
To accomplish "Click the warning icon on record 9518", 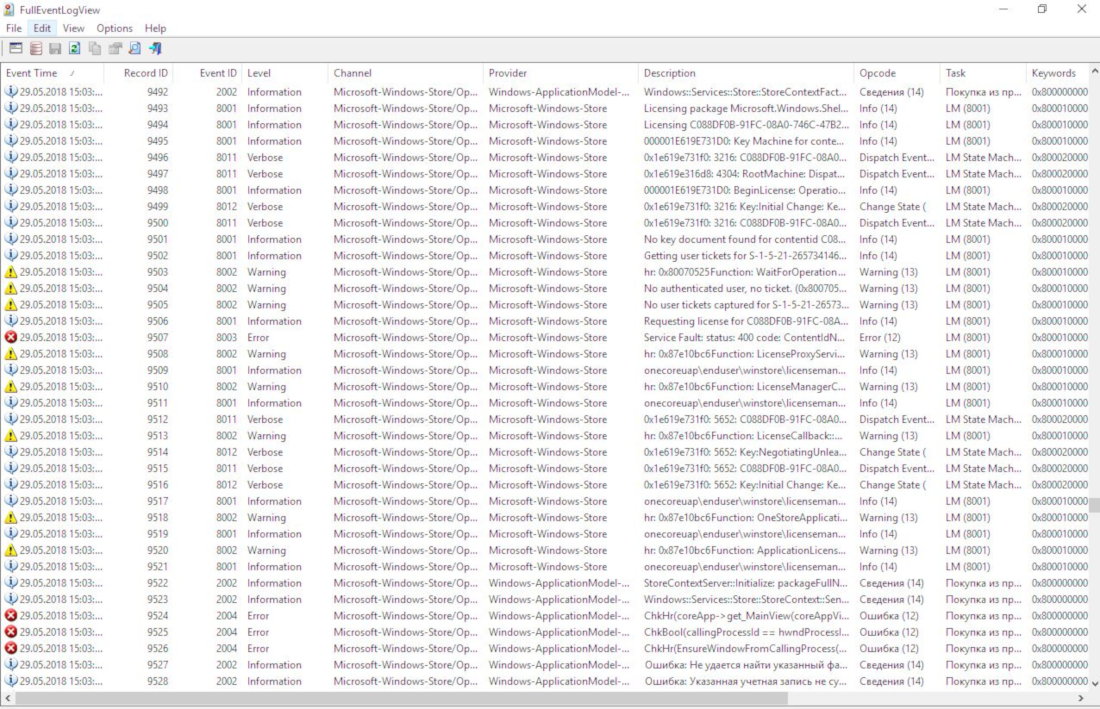I will (x=11, y=518).
